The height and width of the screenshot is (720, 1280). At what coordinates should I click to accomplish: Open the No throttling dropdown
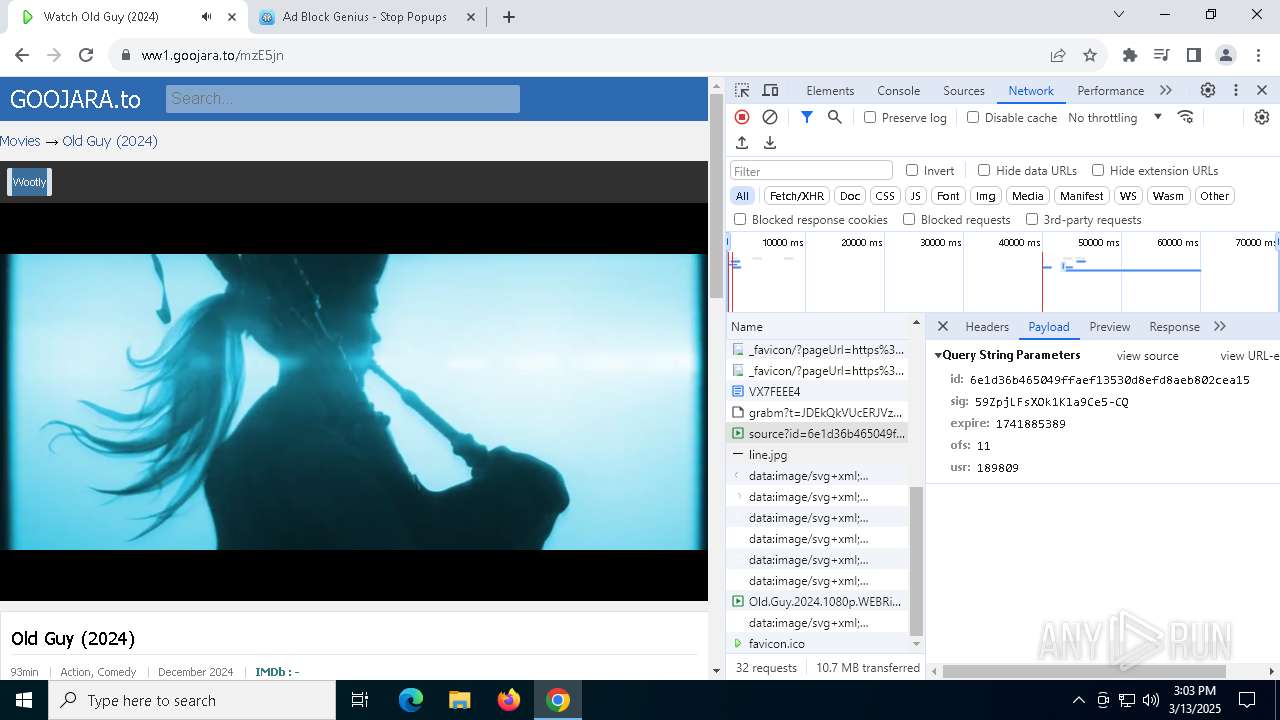1115,117
